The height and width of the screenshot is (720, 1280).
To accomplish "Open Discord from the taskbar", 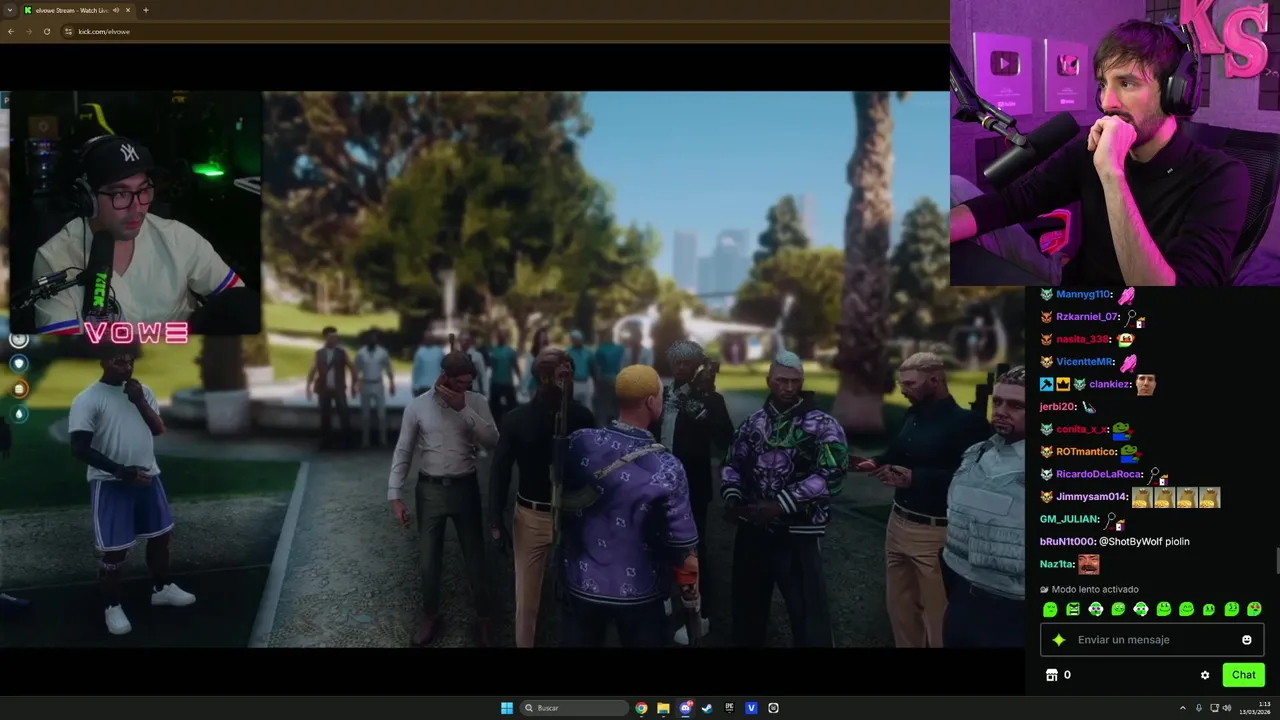I will (685, 708).
